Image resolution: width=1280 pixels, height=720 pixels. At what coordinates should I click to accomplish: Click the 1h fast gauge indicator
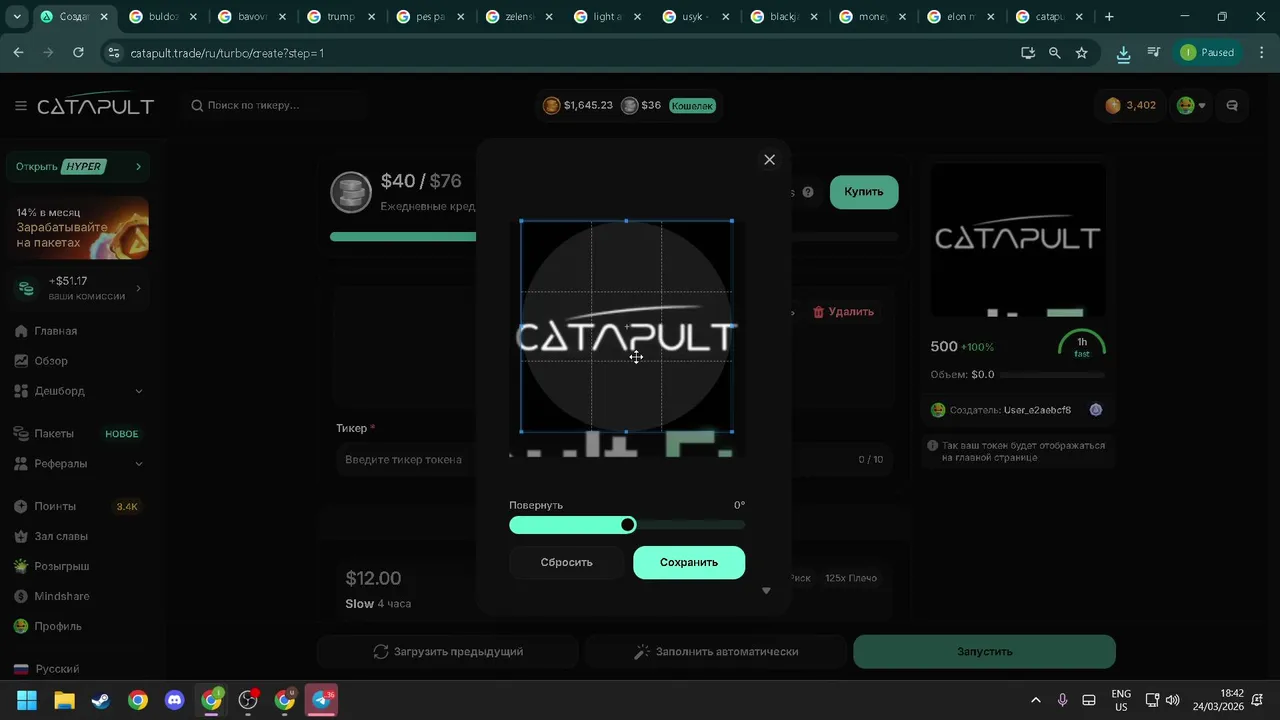[x=1082, y=346]
